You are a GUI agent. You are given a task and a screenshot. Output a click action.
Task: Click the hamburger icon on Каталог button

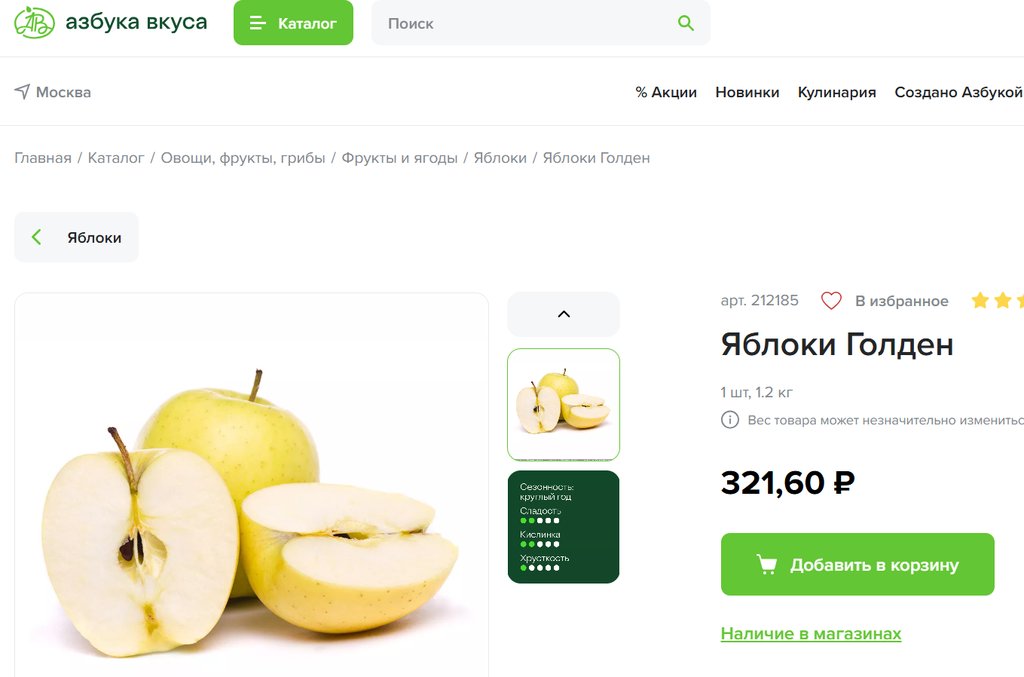[x=257, y=24]
